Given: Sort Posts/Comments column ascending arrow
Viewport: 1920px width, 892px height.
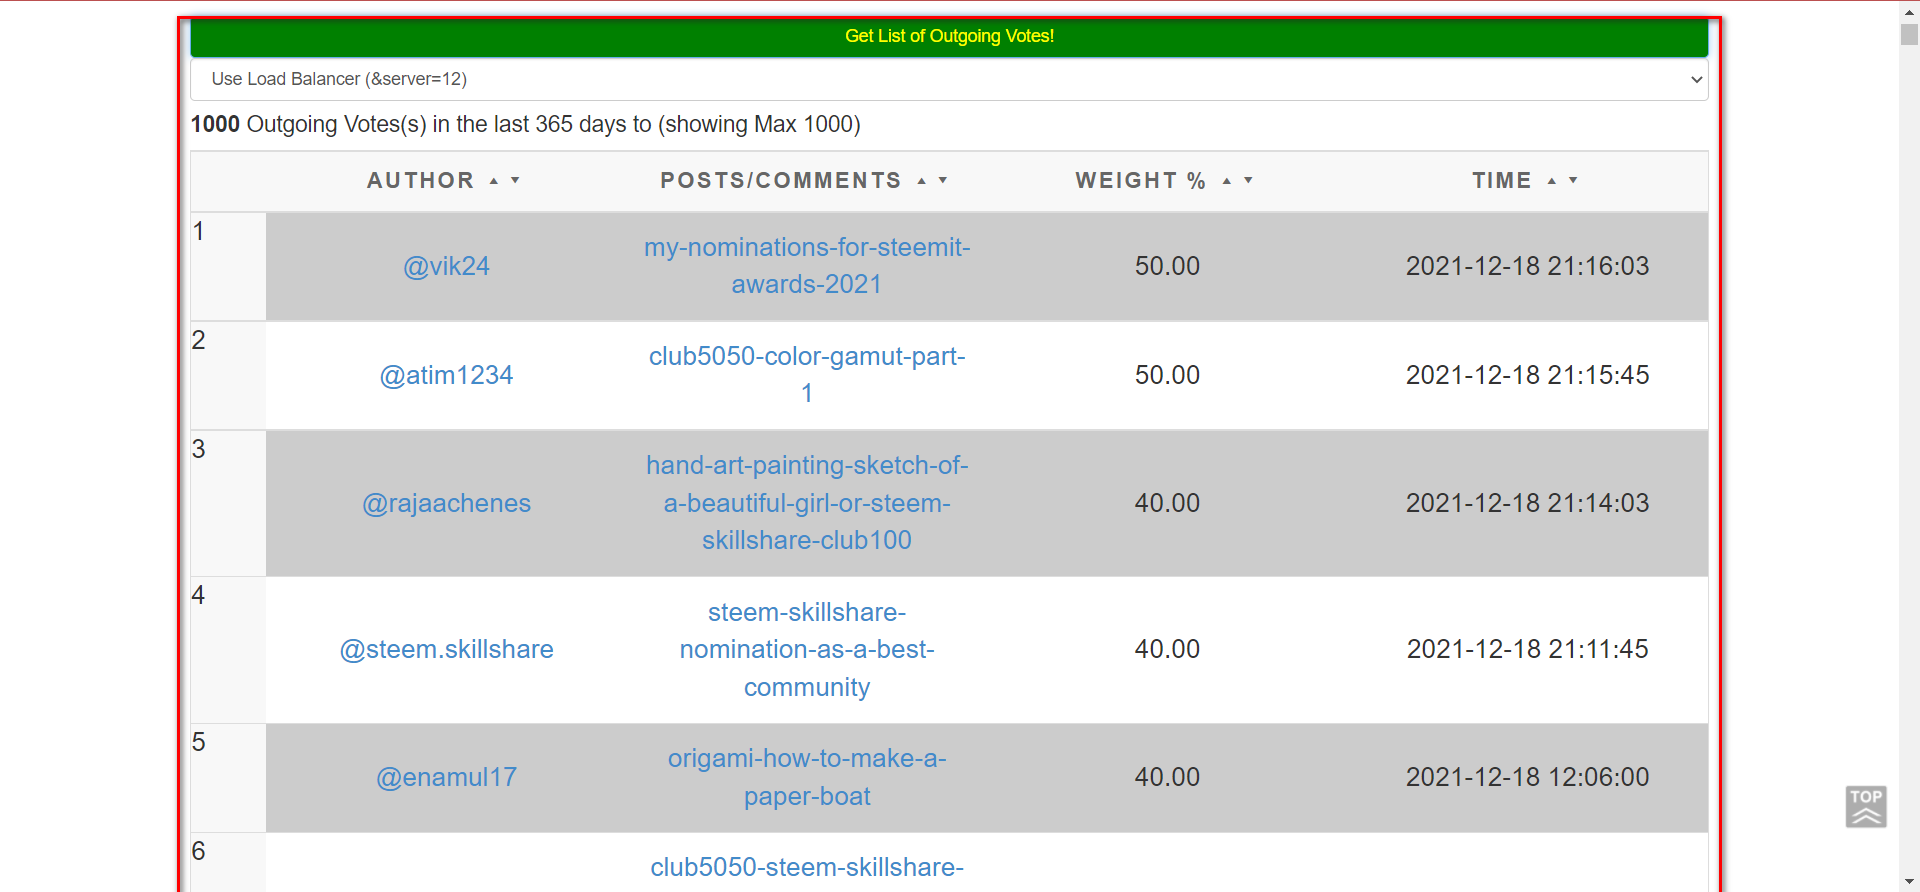Looking at the screenshot, I should tap(922, 181).
